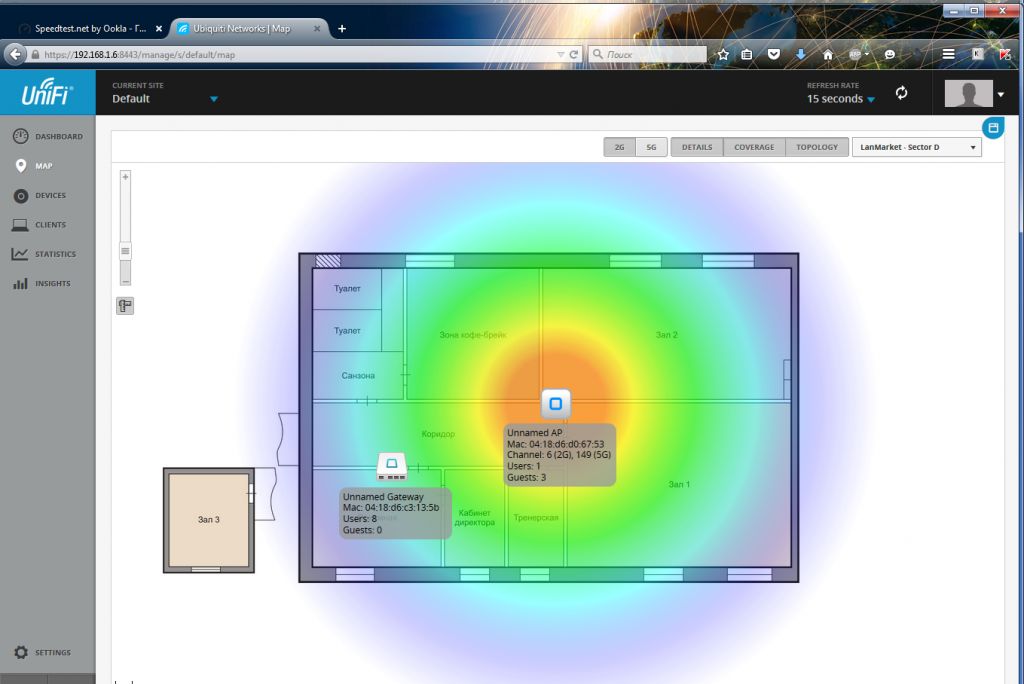1024x684 pixels.
Task: Expand the Current Site dropdown
Action: [x=213, y=99]
